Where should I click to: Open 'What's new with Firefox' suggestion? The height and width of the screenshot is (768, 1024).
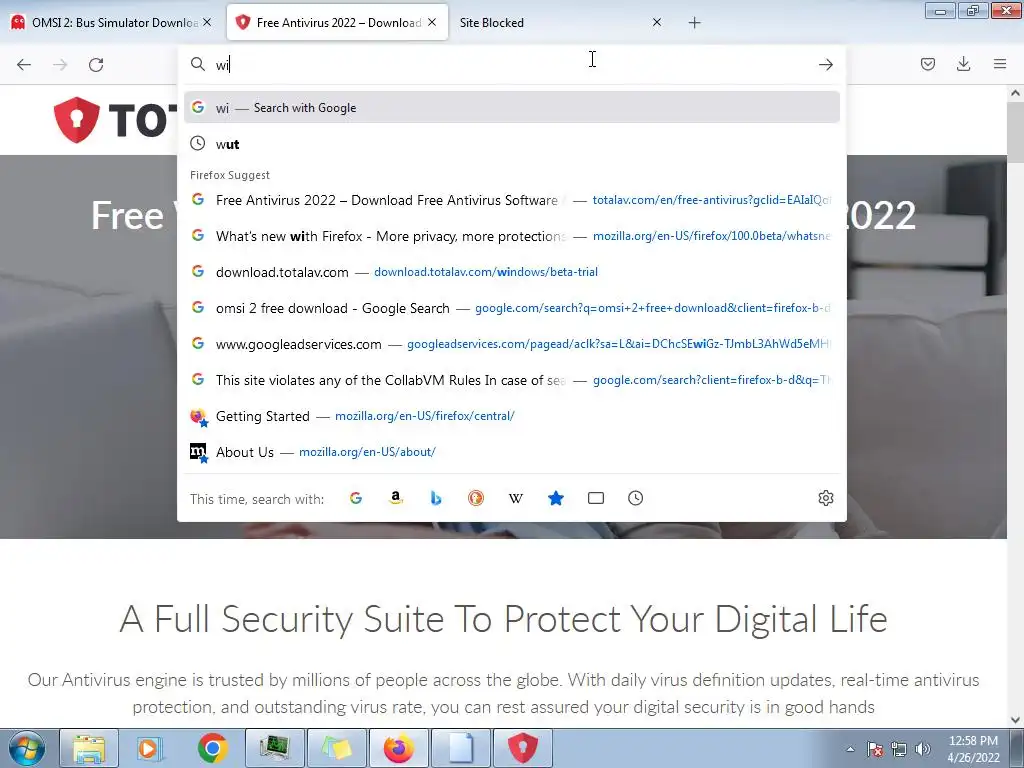coord(511,236)
